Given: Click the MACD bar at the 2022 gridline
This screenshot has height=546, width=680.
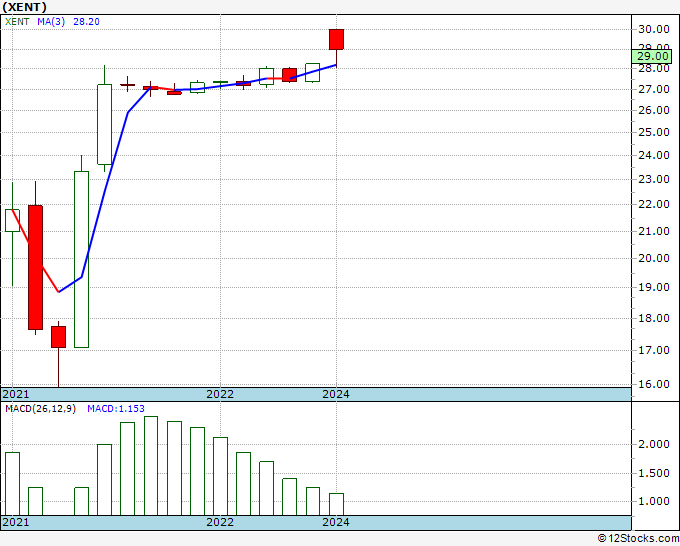Looking at the screenshot, I should 220,476.
